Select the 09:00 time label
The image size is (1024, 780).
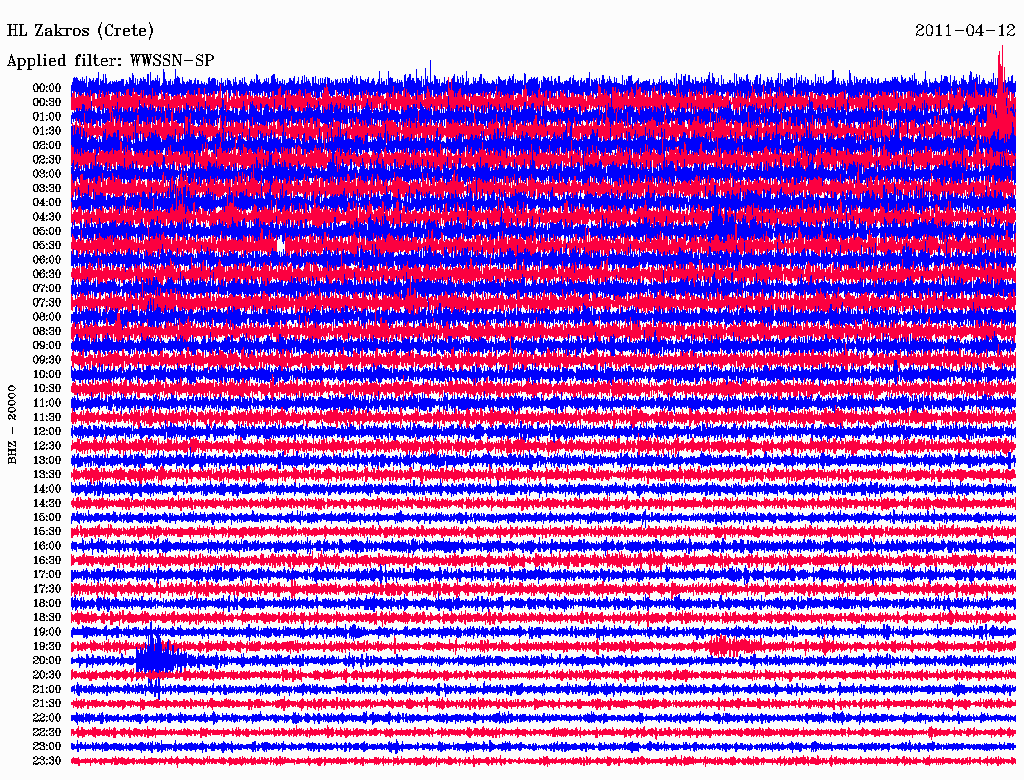47,346
